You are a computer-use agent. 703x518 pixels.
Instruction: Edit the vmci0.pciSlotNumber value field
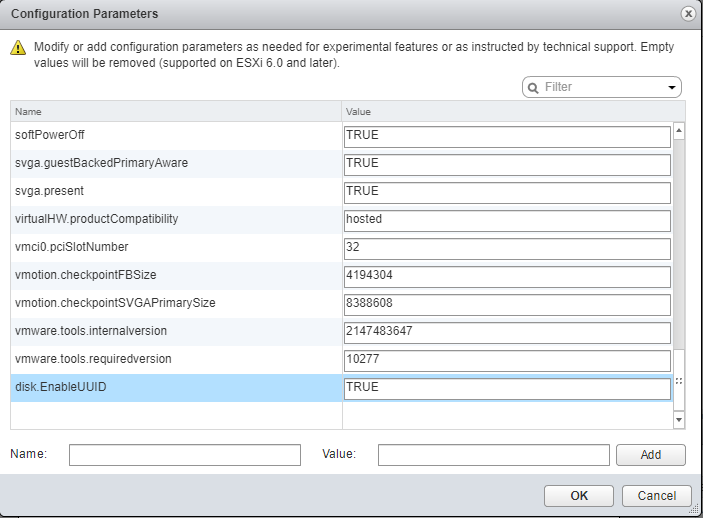507,248
